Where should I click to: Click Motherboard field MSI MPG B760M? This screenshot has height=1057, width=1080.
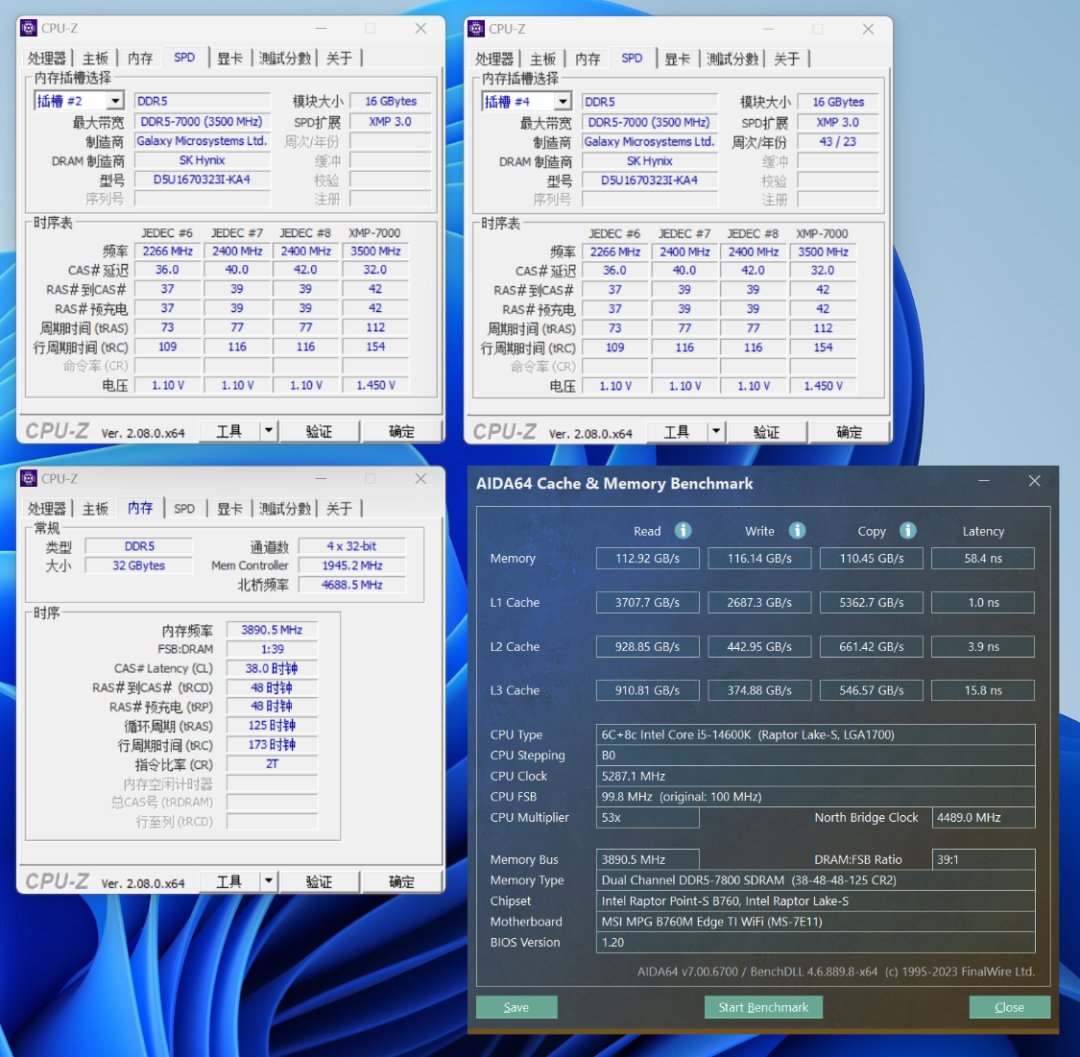tap(816, 921)
